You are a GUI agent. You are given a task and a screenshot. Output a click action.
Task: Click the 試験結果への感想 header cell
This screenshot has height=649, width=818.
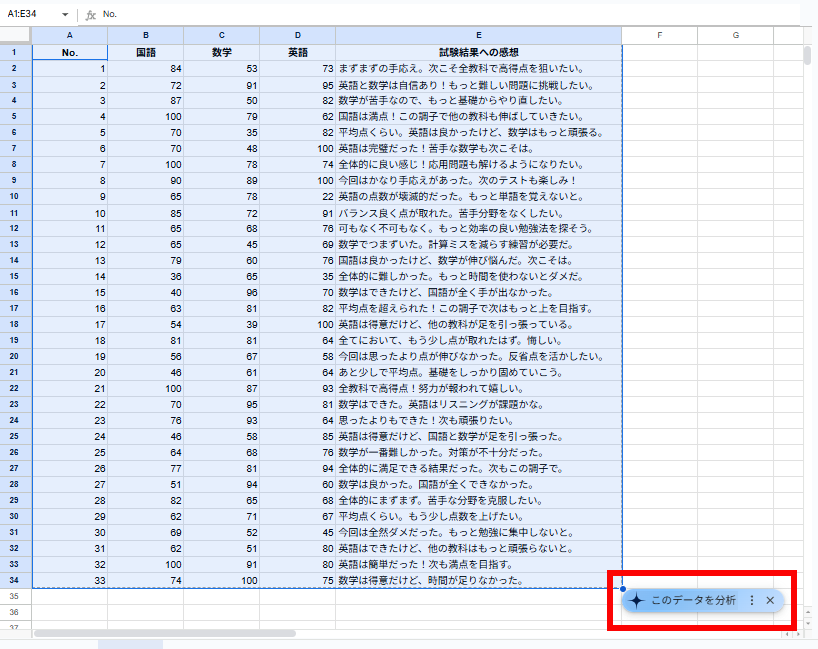coord(478,53)
